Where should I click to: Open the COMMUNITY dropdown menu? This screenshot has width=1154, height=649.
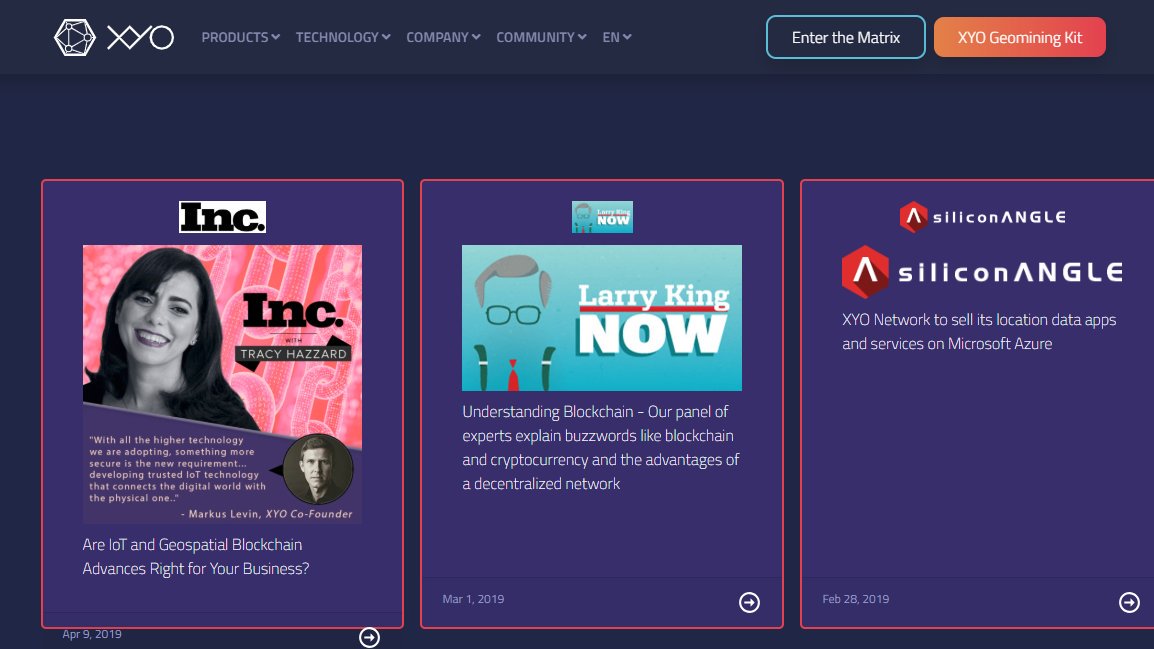(541, 37)
